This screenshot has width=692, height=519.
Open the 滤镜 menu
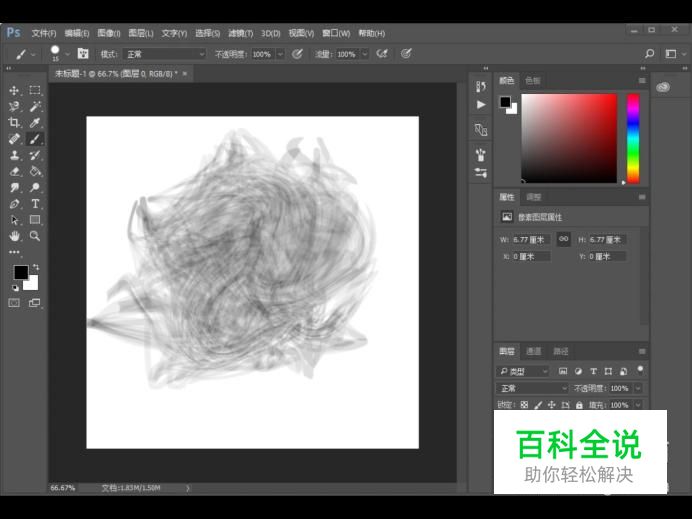pos(241,33)
